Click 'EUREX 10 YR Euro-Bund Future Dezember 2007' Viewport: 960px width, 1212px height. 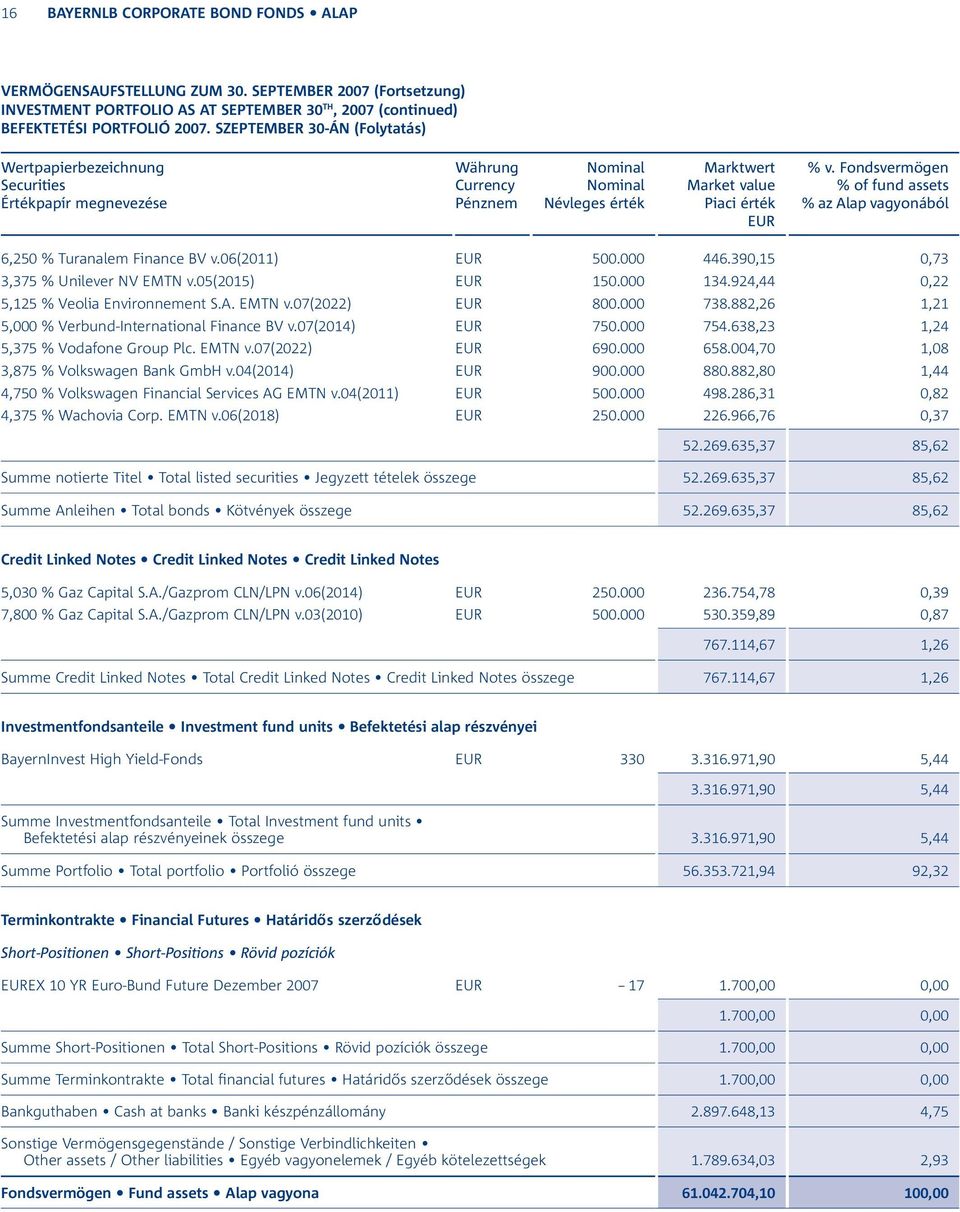(160, 986)
